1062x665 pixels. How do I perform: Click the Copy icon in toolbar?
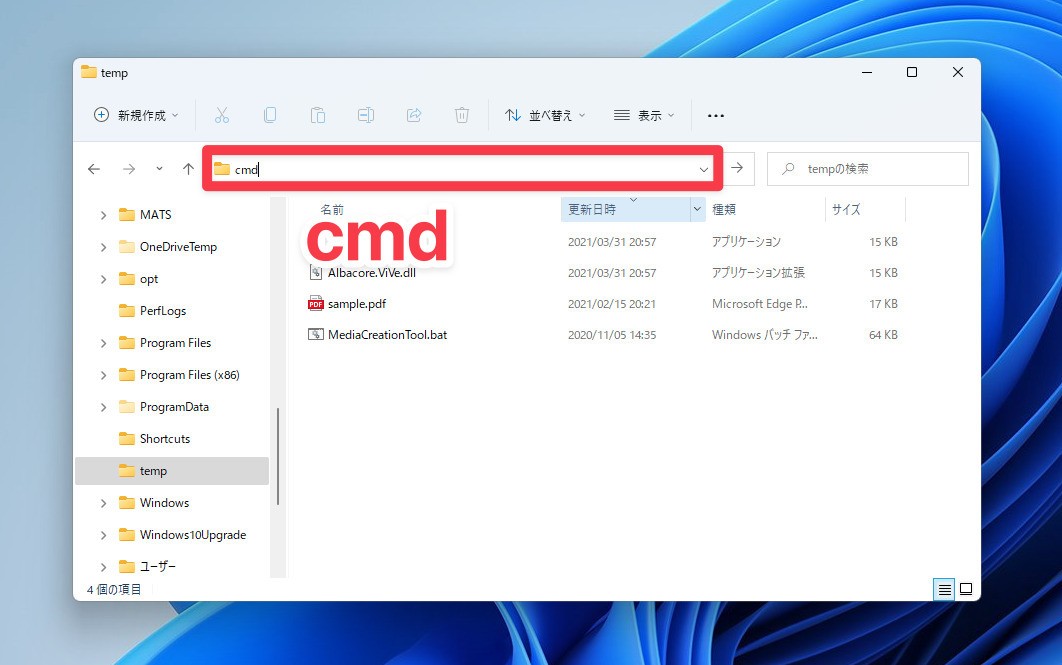tap(270, 115)
